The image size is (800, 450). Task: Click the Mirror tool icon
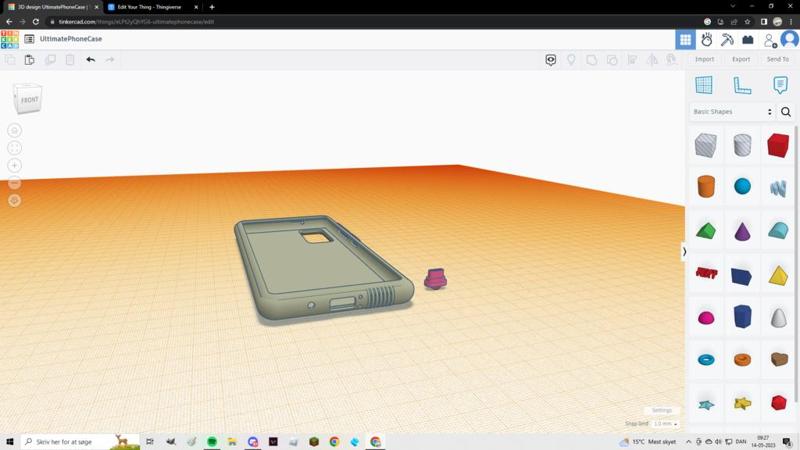click(652, 60)
